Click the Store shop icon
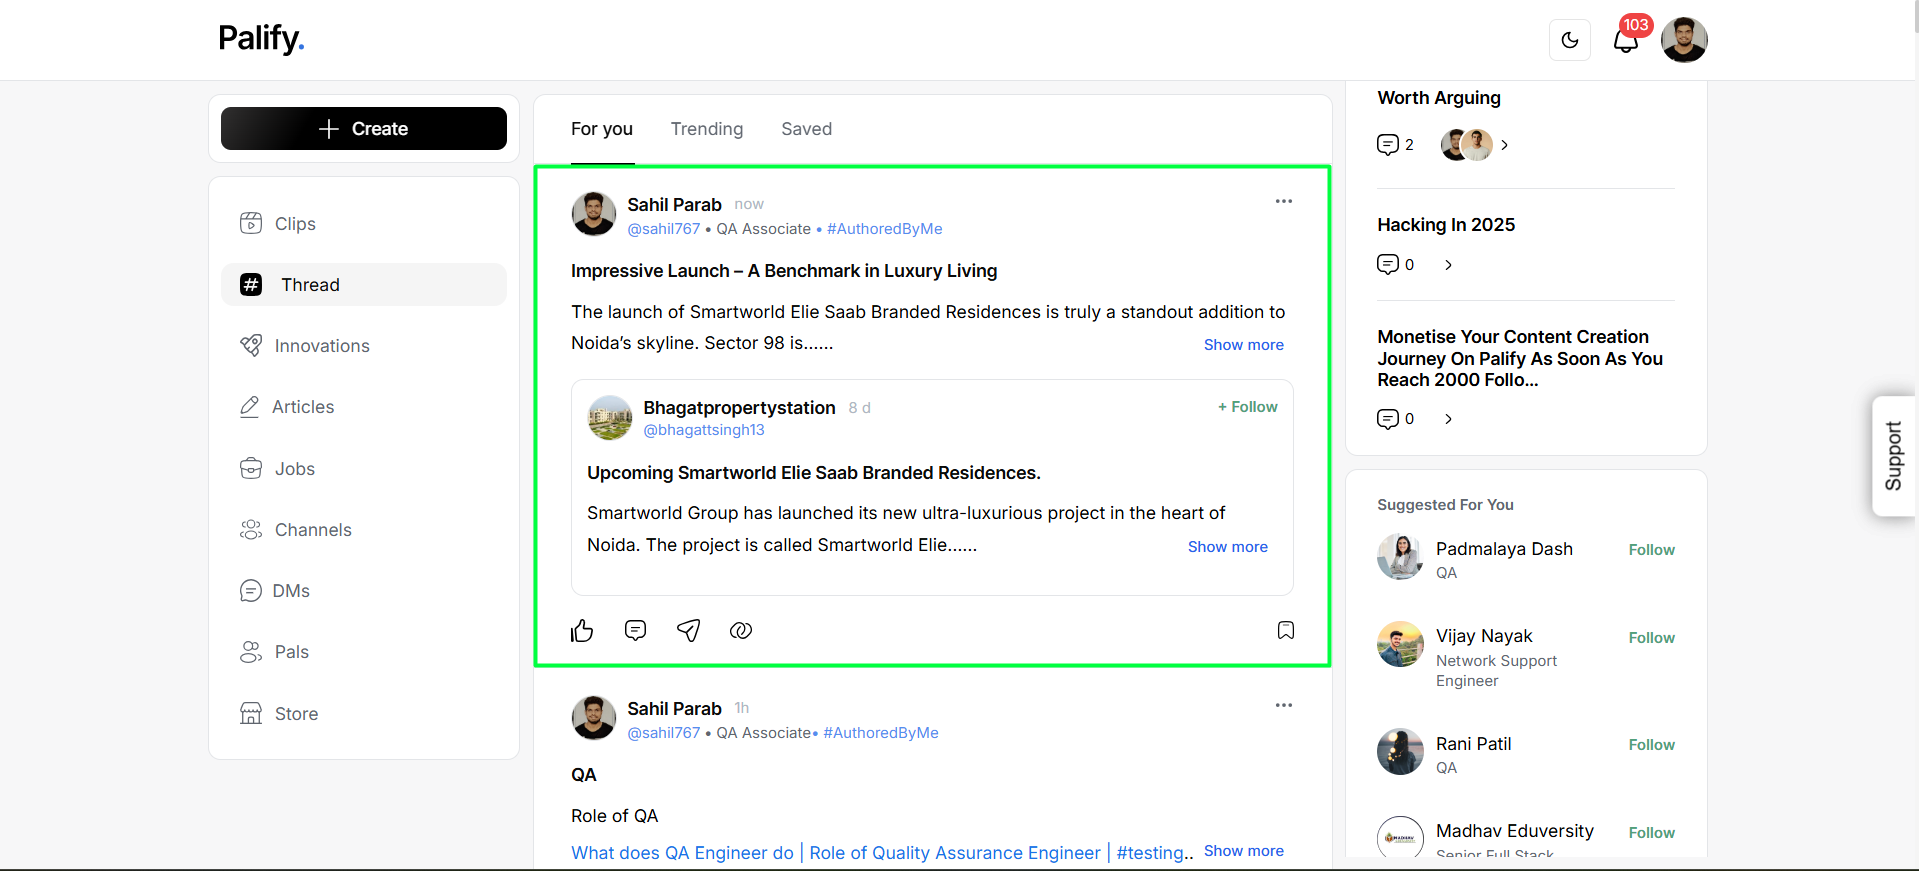This screenshot has height=871, width=1919. pyautogui.click(x=251, y=713)
